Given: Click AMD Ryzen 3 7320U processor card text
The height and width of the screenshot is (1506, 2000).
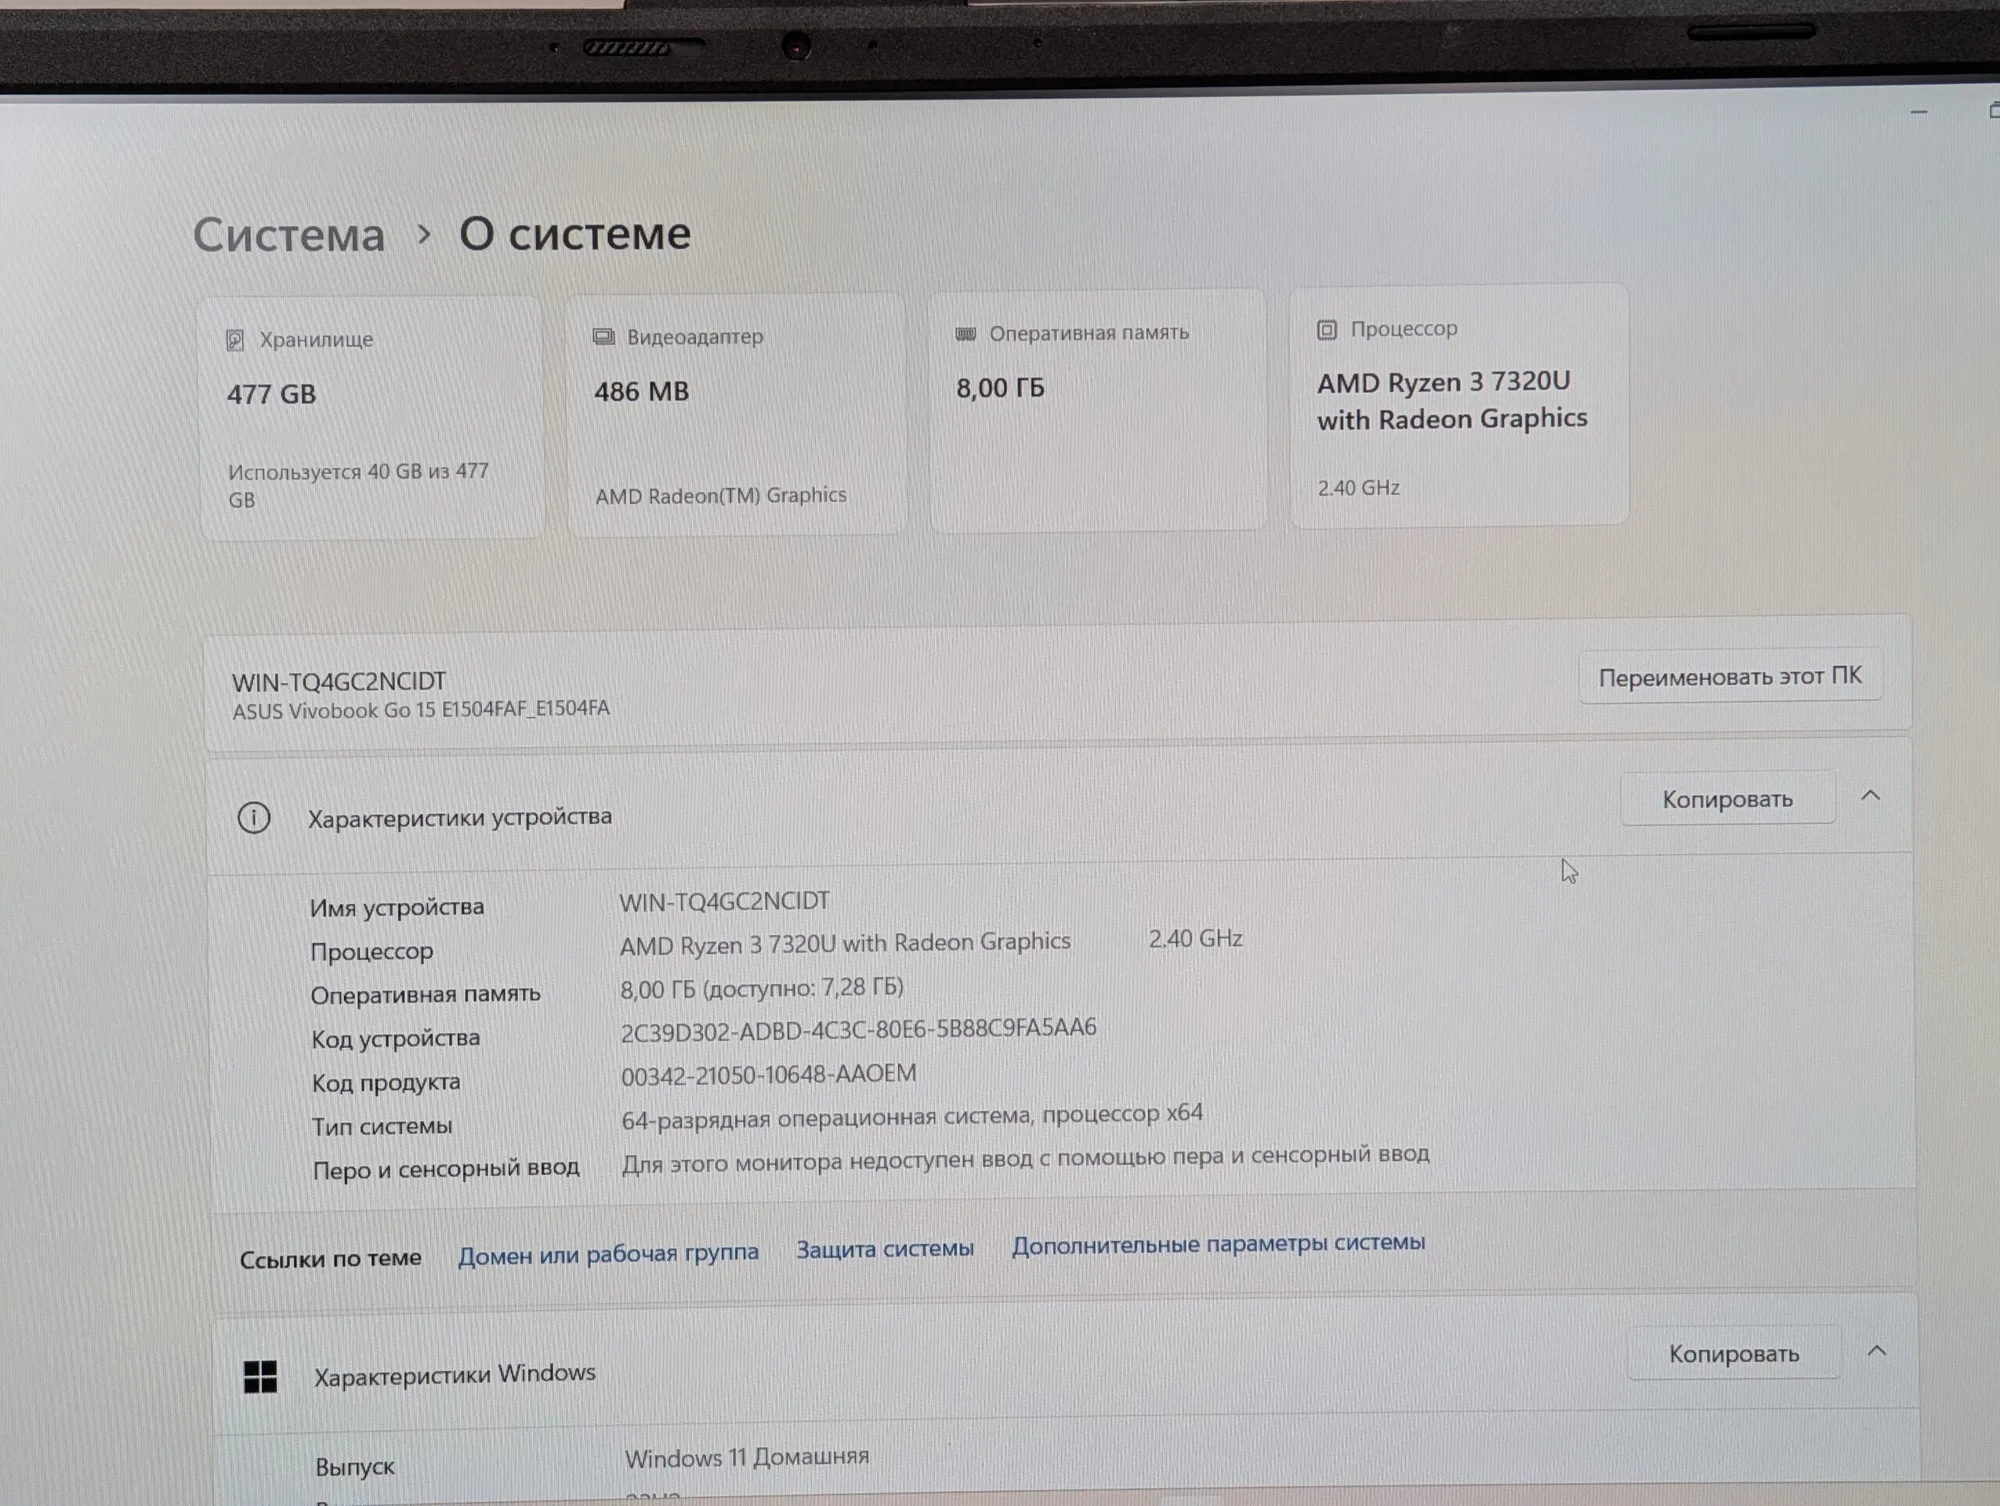Looking at the screenshot, I should click(x=1451, y=400).
